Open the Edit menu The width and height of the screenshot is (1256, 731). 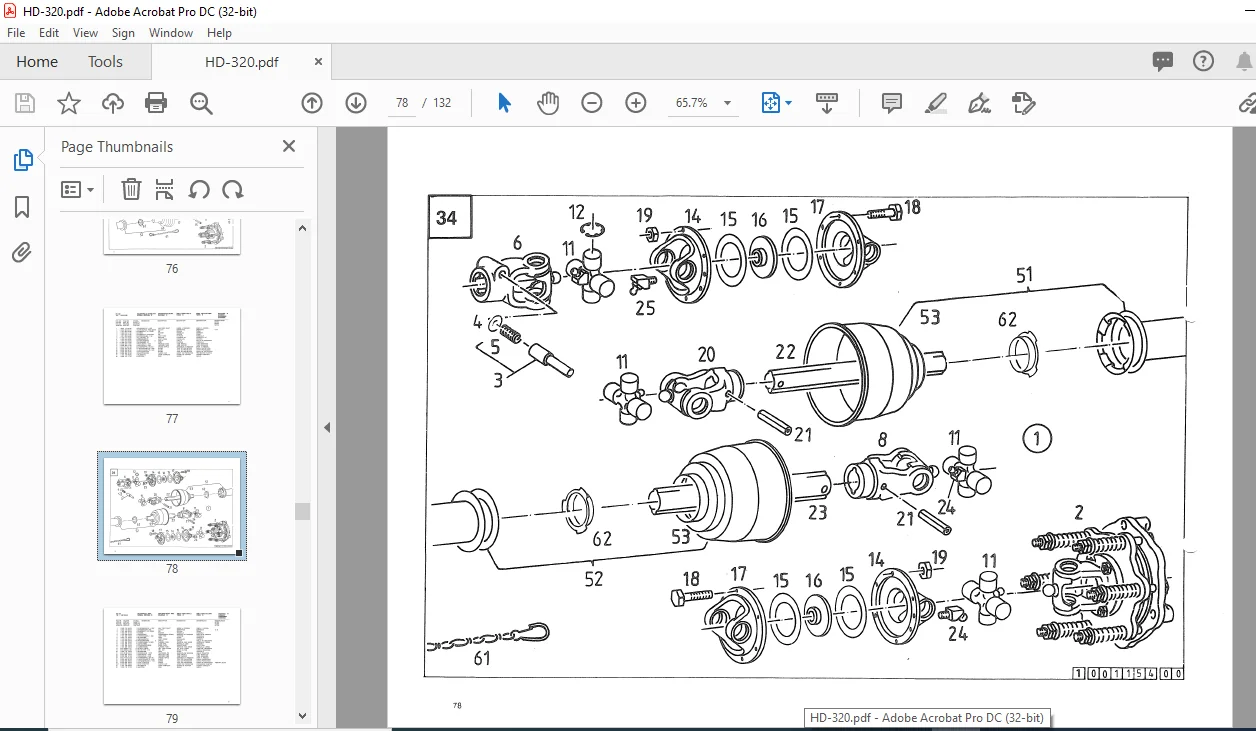[x=49, y=33]
